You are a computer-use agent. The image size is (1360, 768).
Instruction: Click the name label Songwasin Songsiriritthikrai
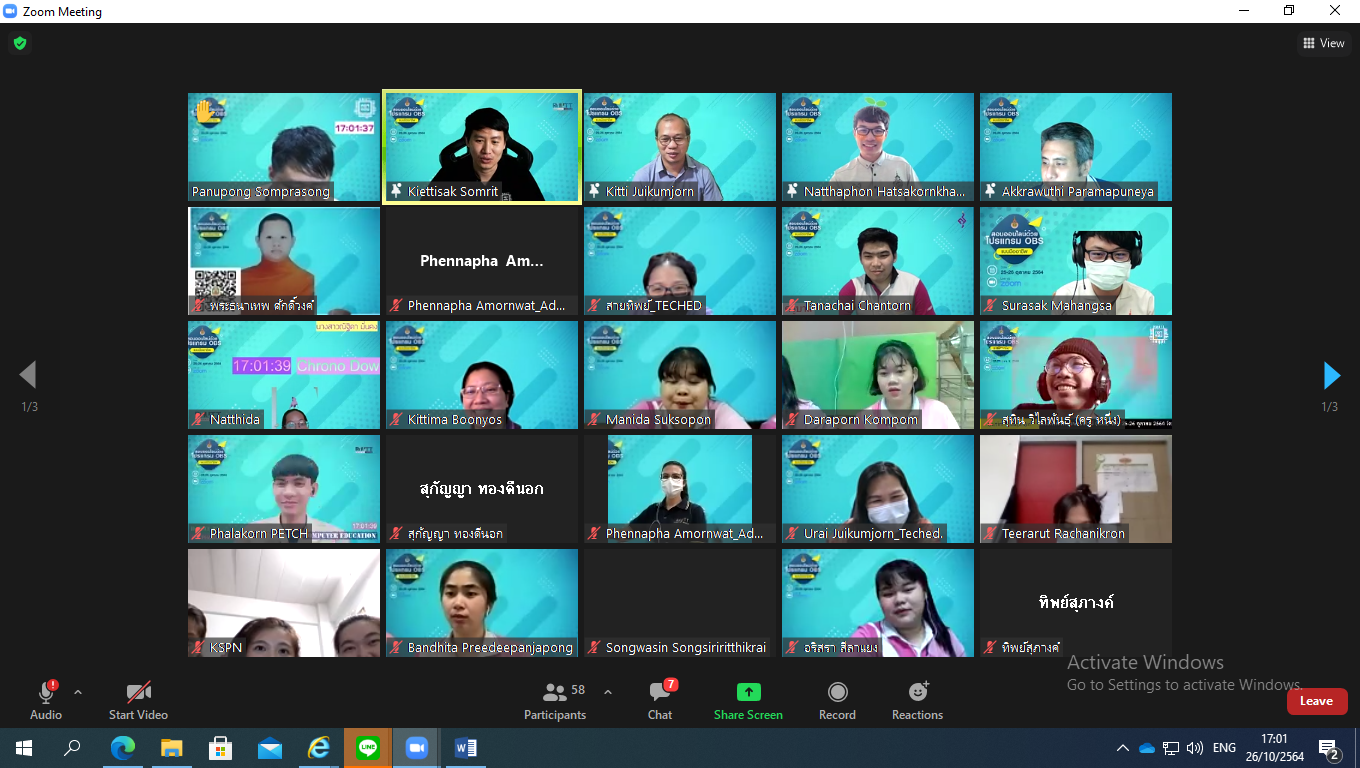[x=686, y=647]
